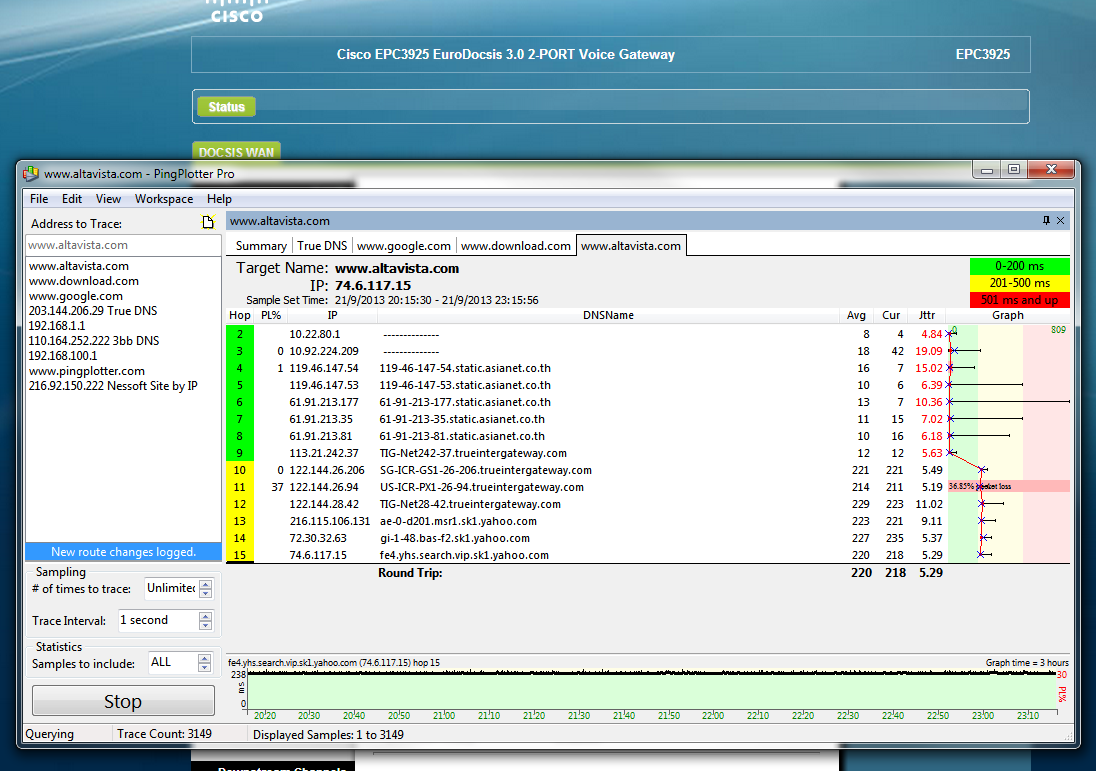
Task: Increase Samples to include with the up arrow
Action: point(204,658)
